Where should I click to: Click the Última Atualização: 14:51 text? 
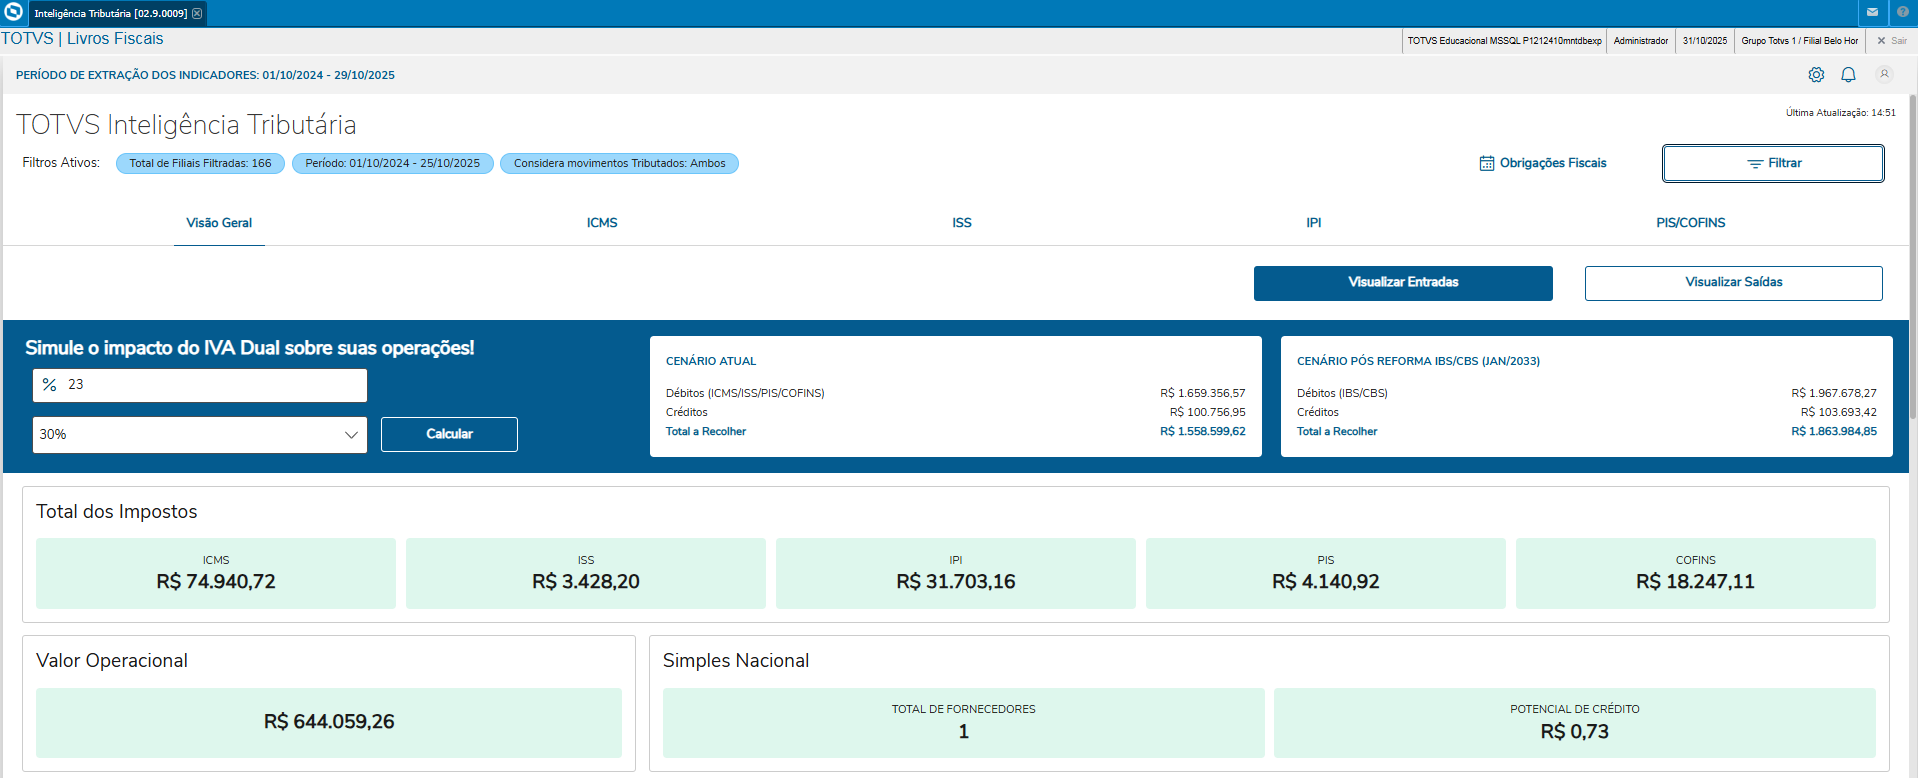1841,113
